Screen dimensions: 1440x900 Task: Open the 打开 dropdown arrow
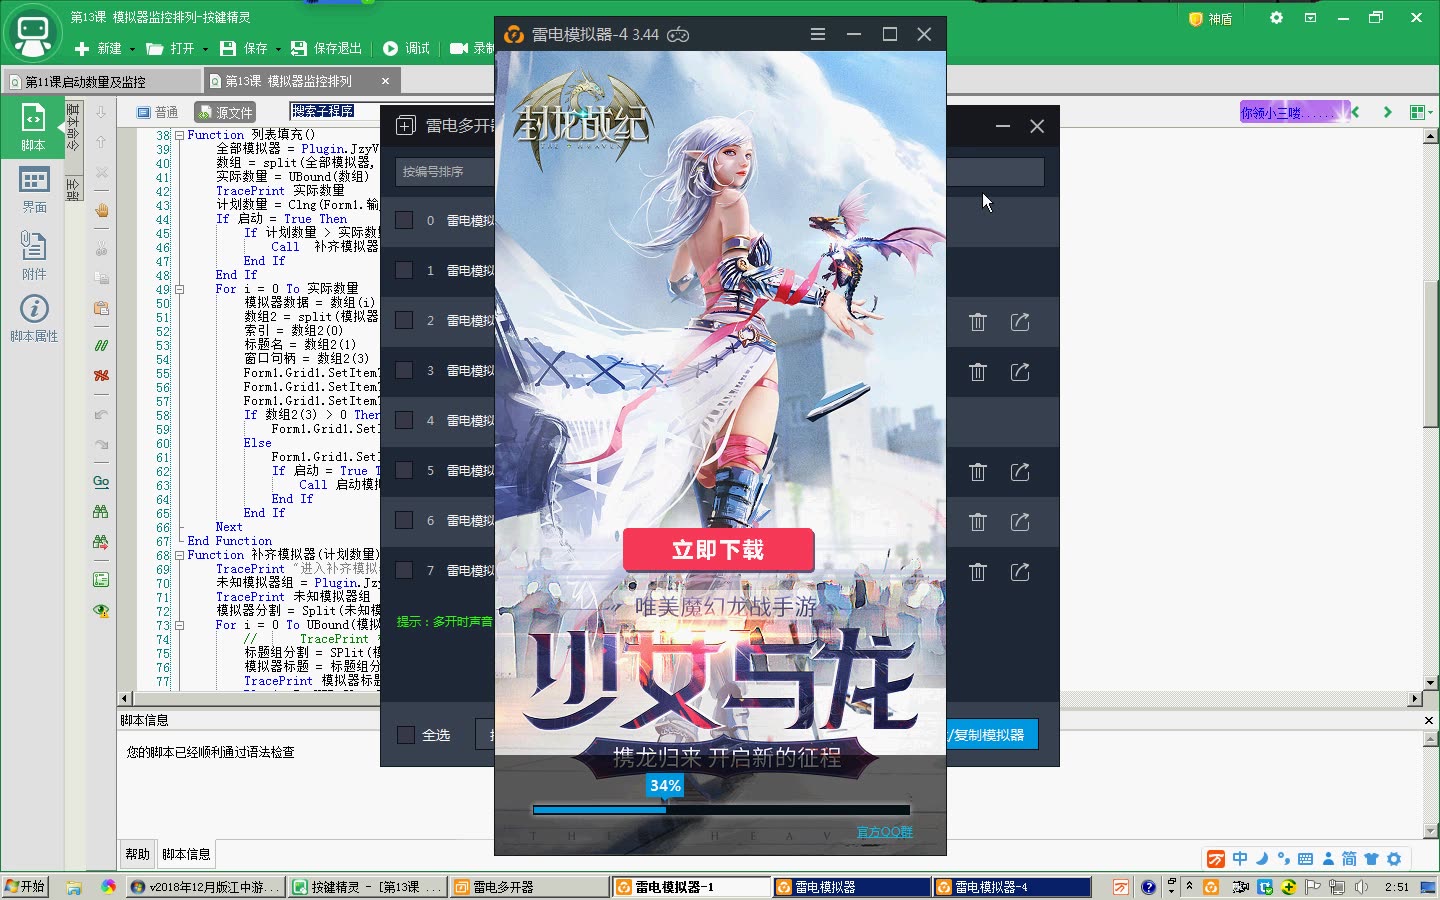(x=205, y=49)
